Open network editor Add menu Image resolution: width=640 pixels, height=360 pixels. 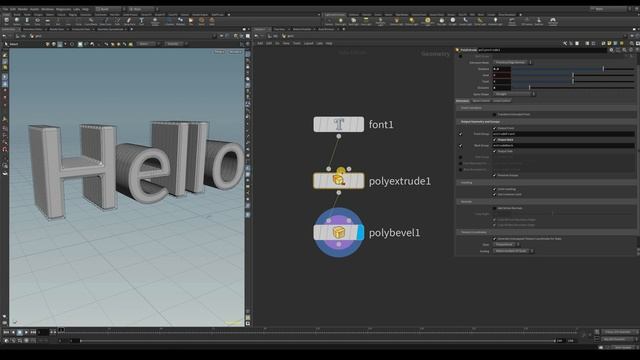(260, 43)
